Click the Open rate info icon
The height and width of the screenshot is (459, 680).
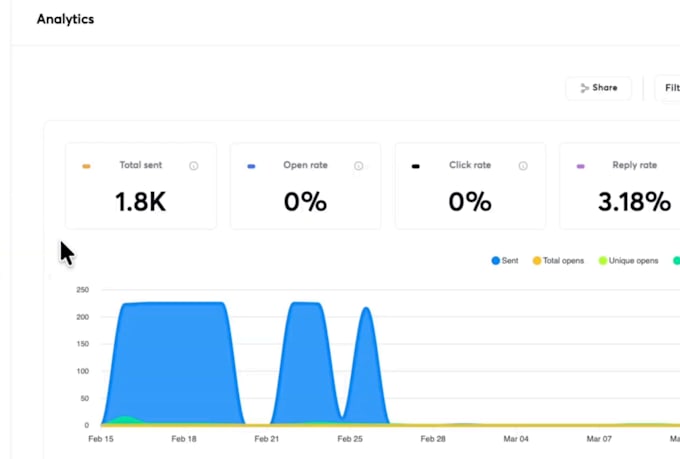click(x=358, y=166)
